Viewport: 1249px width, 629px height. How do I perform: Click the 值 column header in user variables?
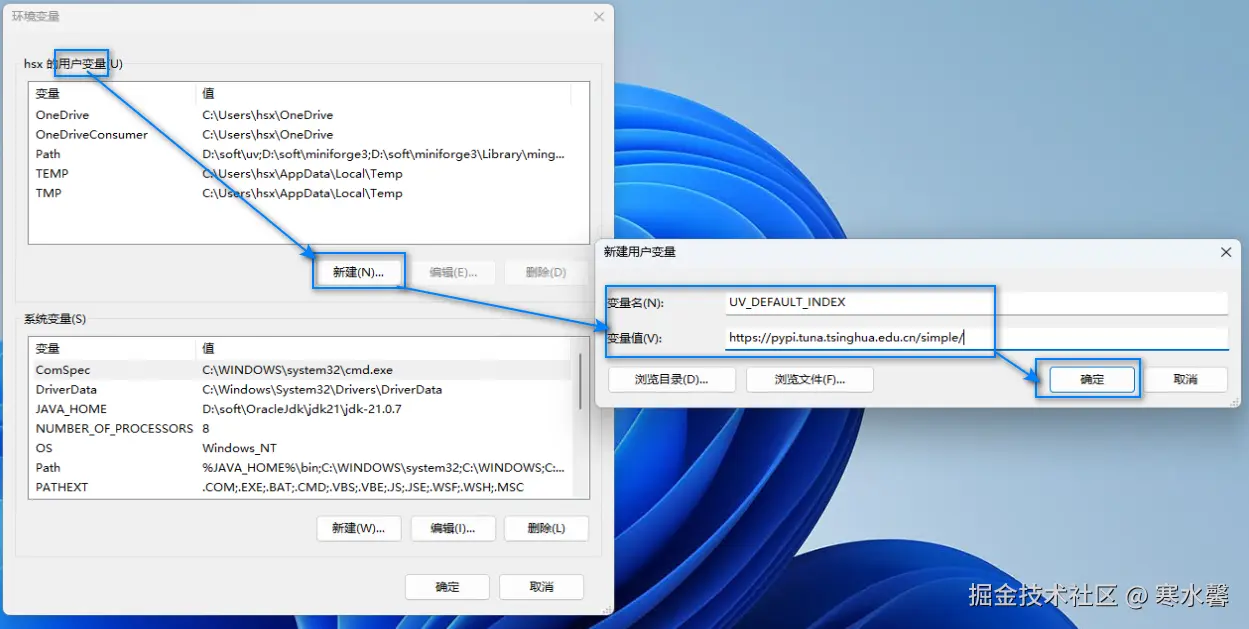383,93
